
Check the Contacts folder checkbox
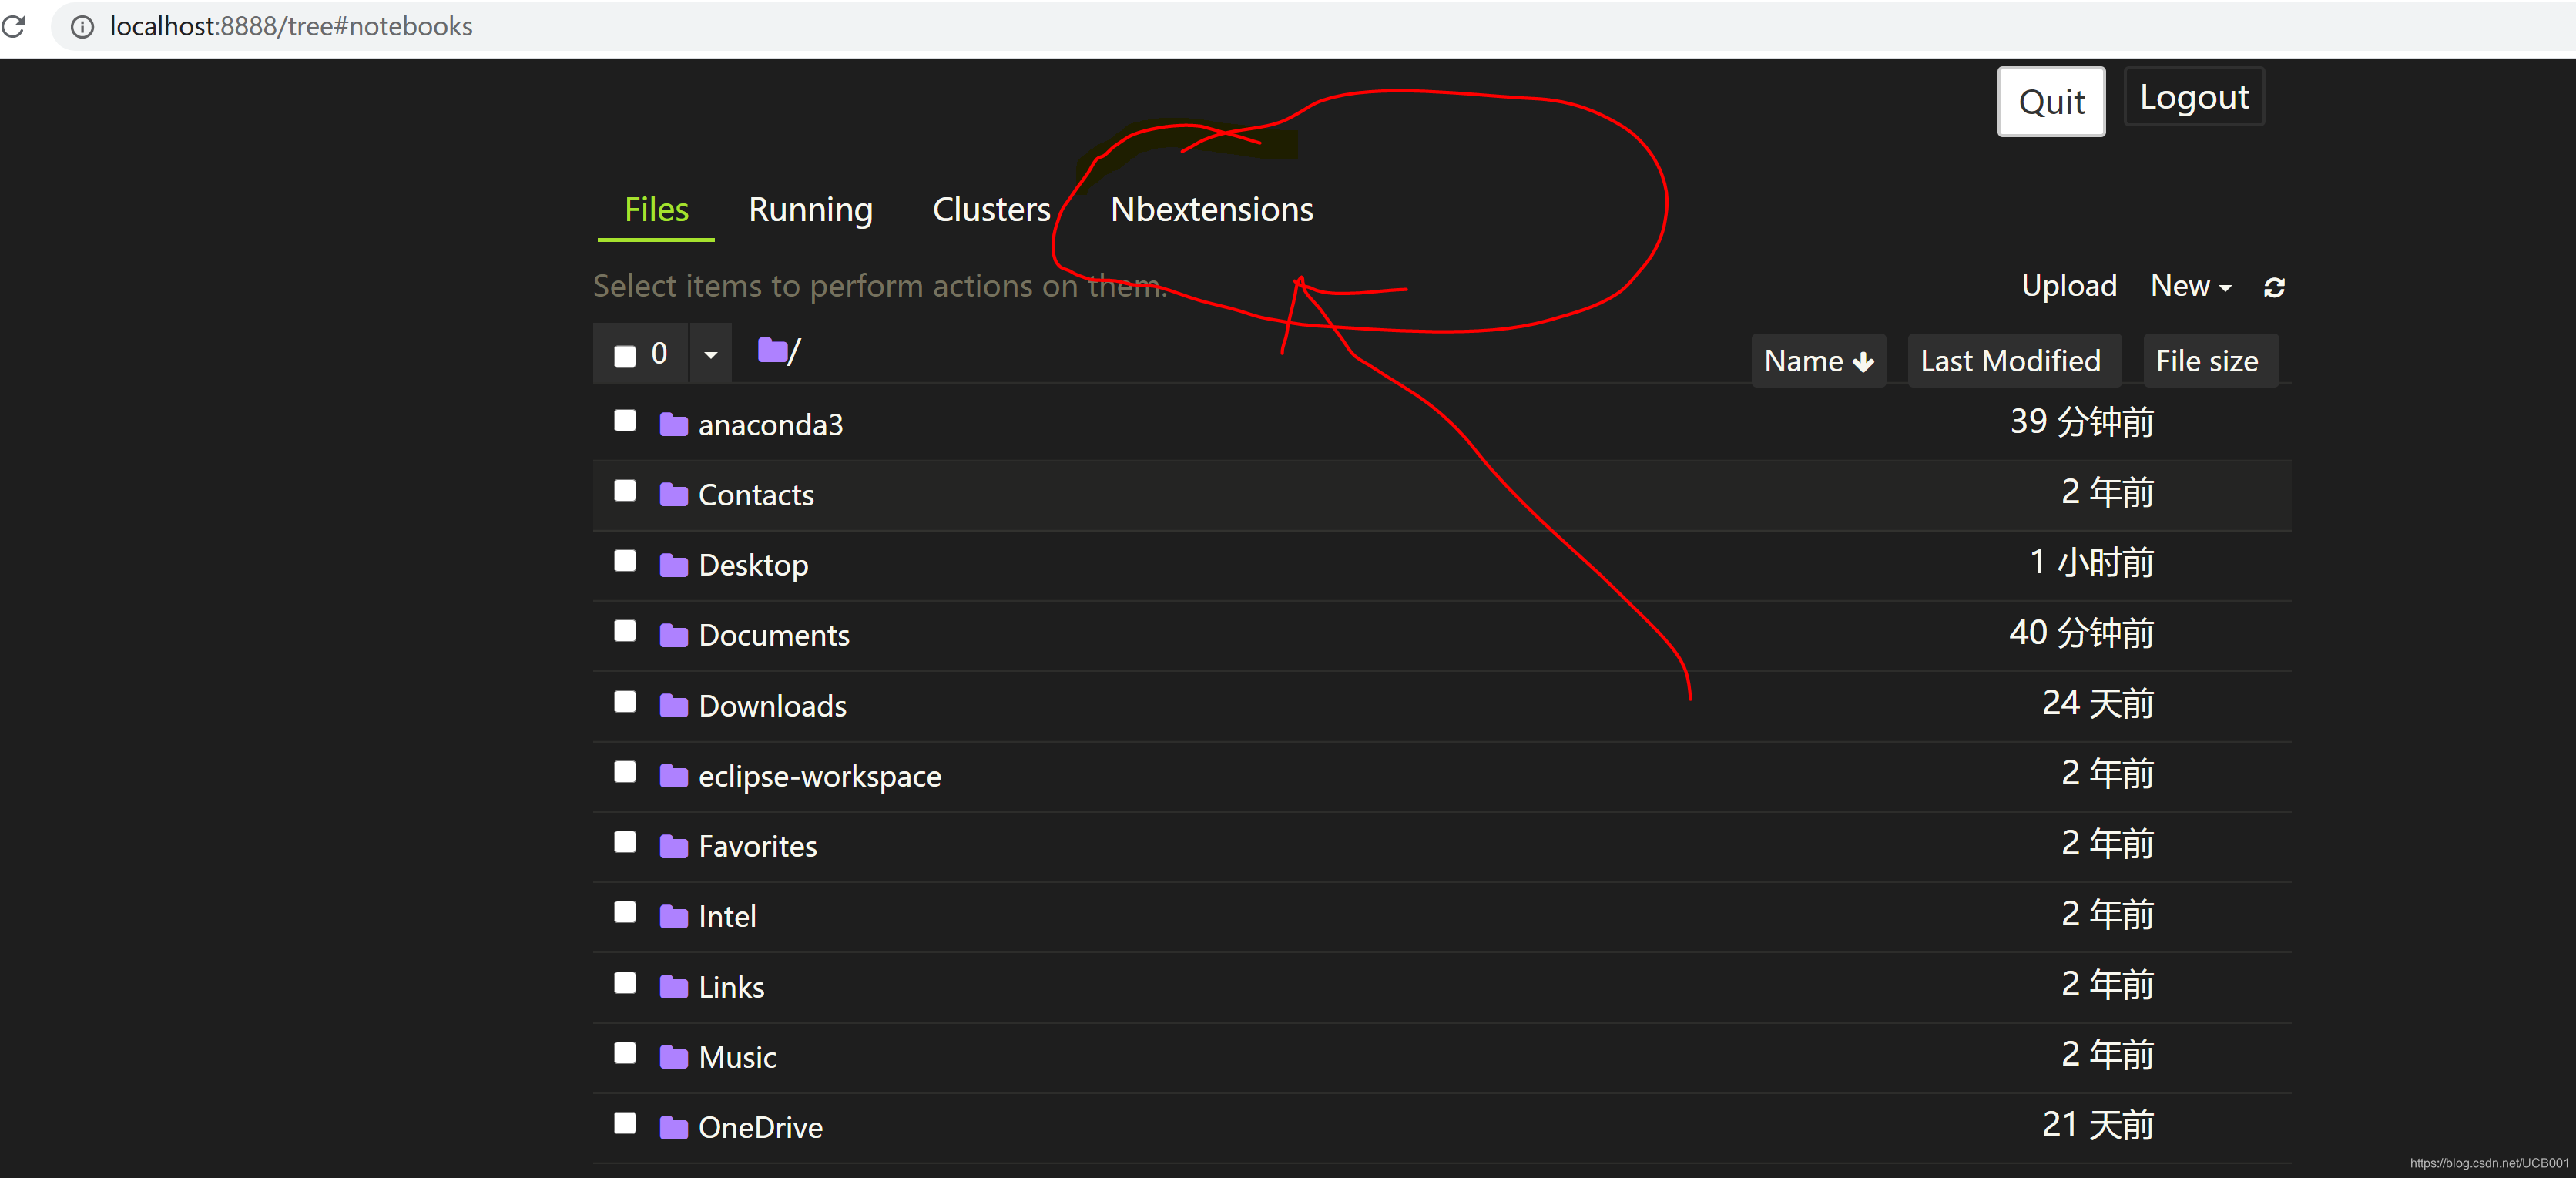[x=625, y=491]
